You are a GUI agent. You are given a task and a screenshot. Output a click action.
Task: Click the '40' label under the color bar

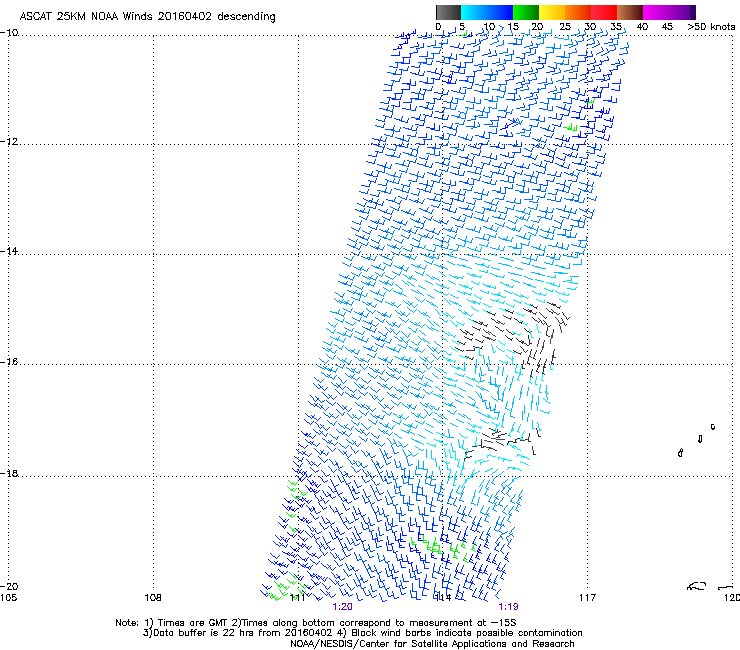click(642, 27)
